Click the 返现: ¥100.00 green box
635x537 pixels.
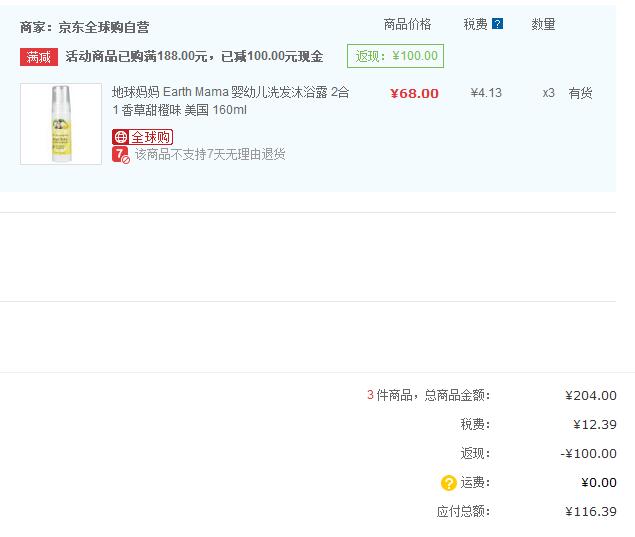[x=395, y=56]
